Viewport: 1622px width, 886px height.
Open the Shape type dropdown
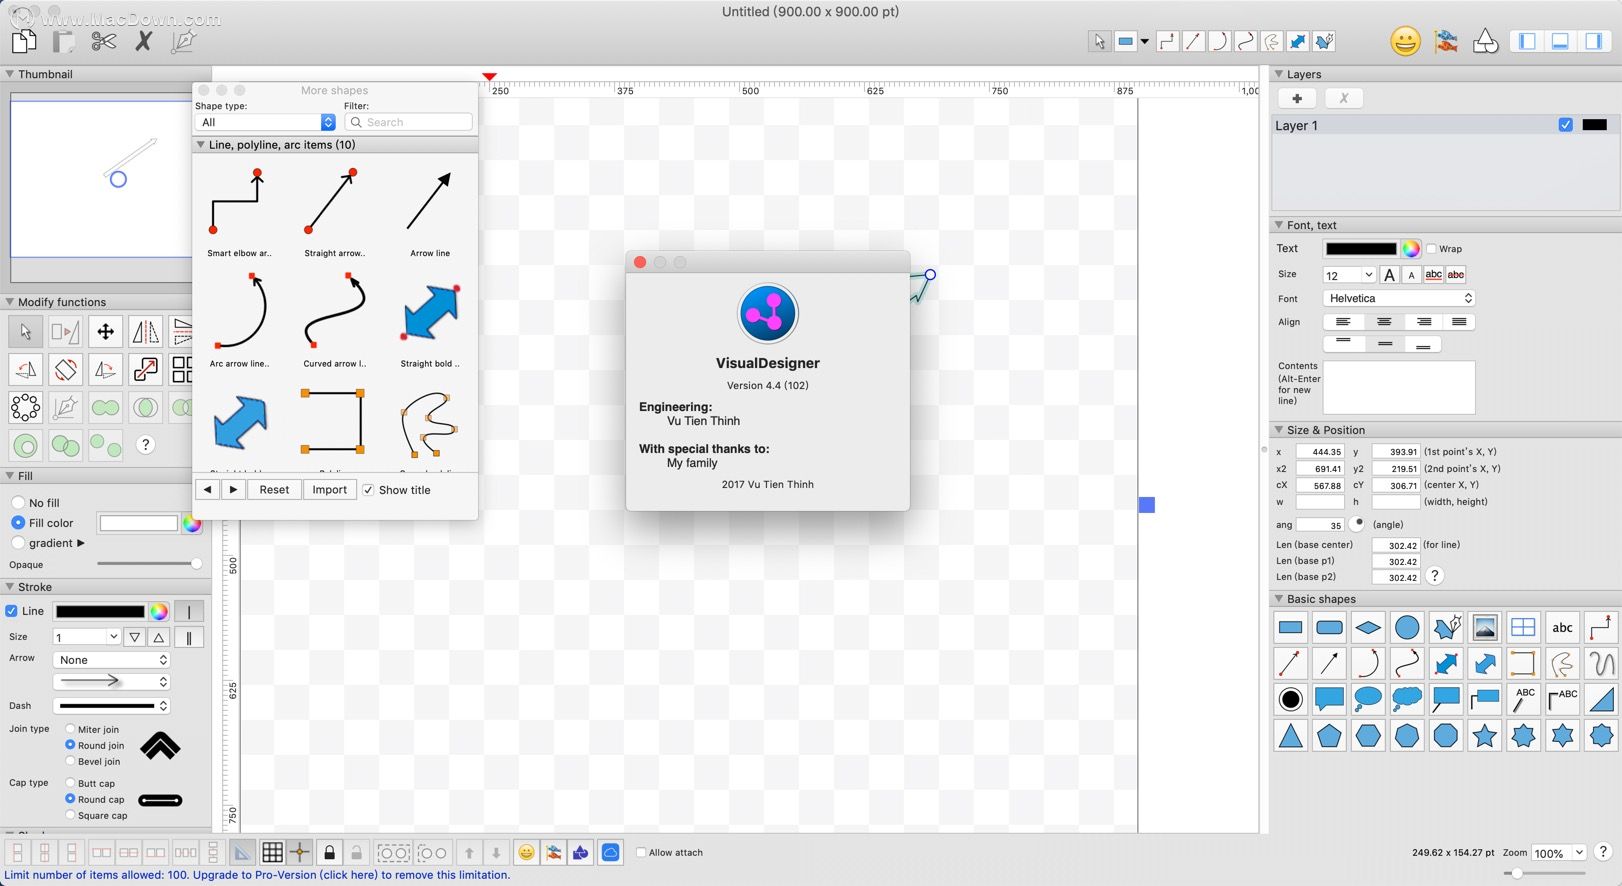[x=265, y=122]
